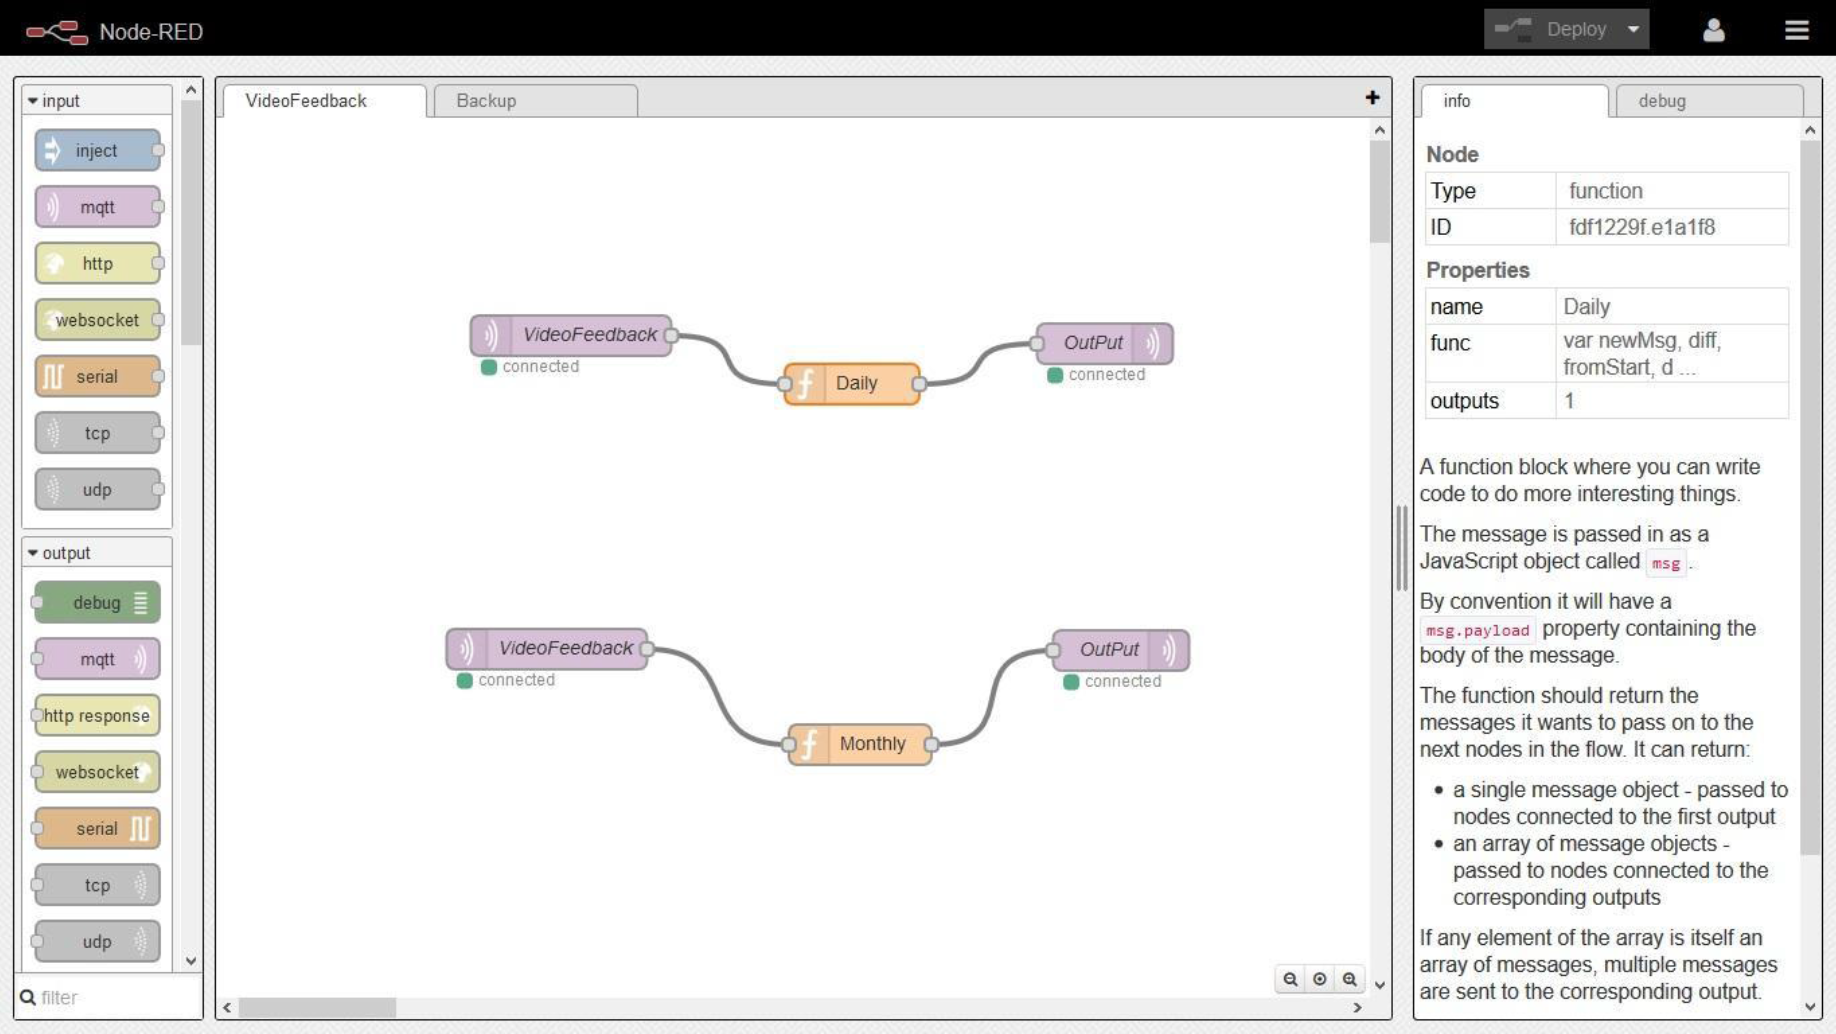Screen dimensions: 1836x1034
Task: Click the canvas scroll left arrow
Action: [x=227, y=1007]
